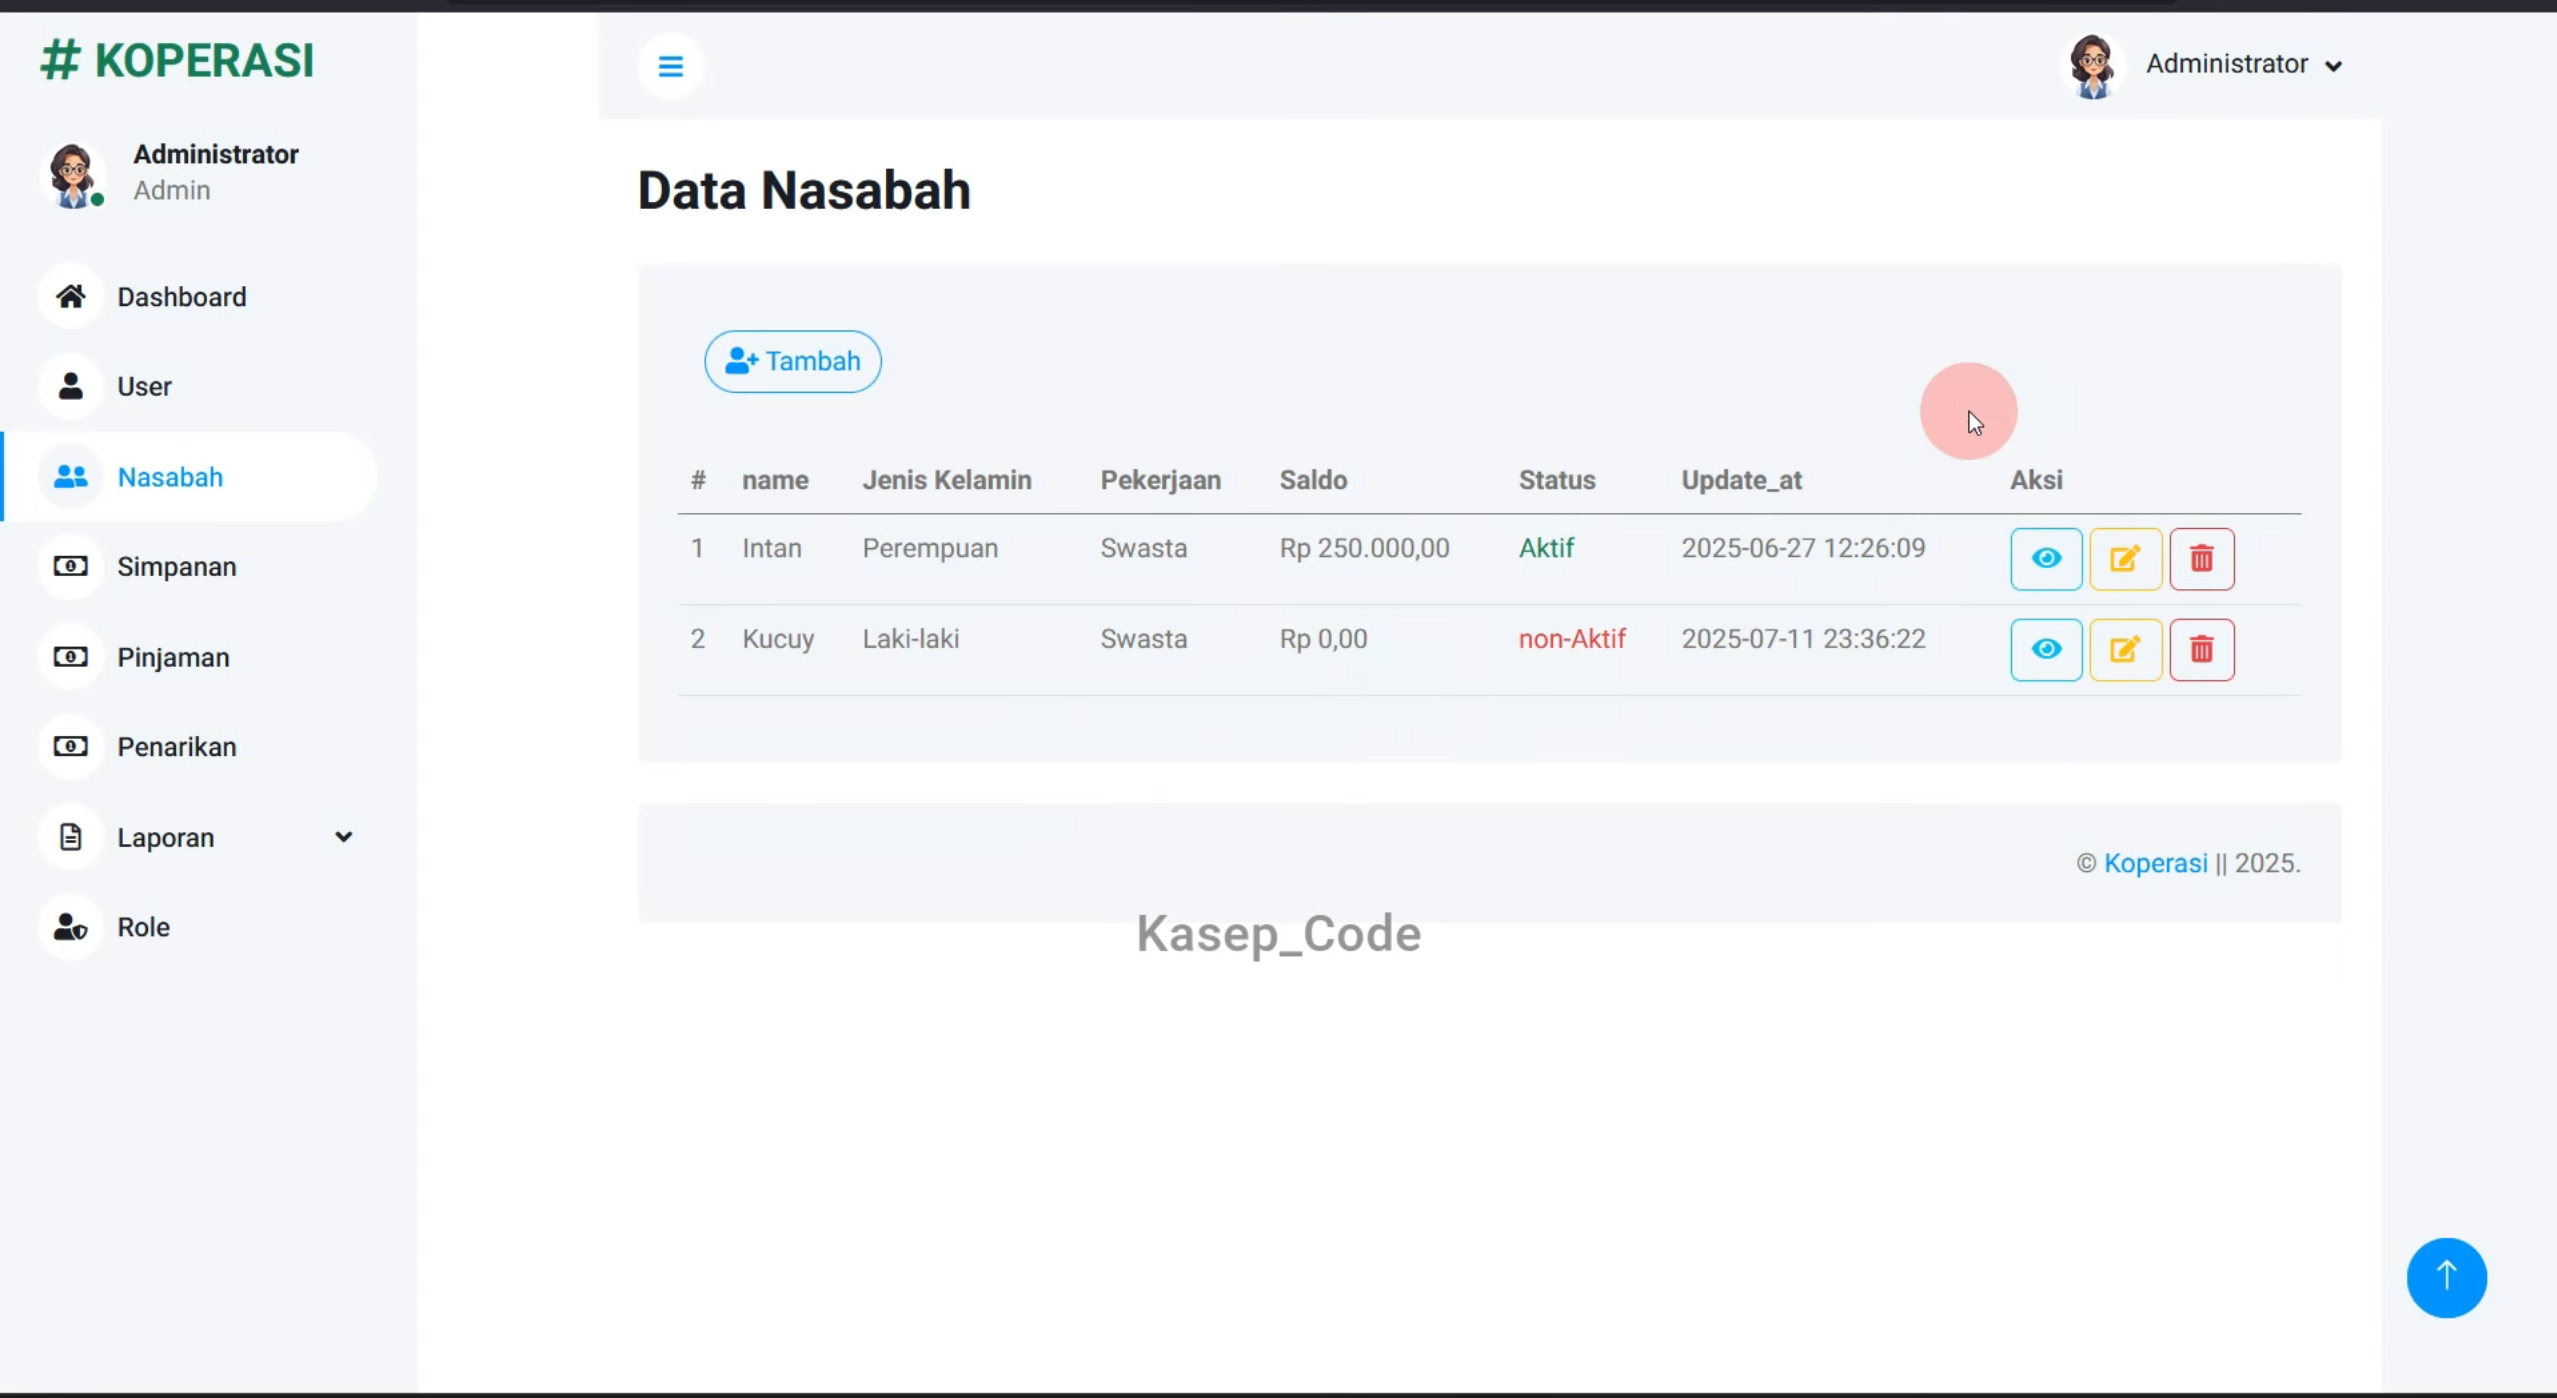
Task: Click the Rp 250.000,00 saldo cell
Action: (x=1364, y=548)
